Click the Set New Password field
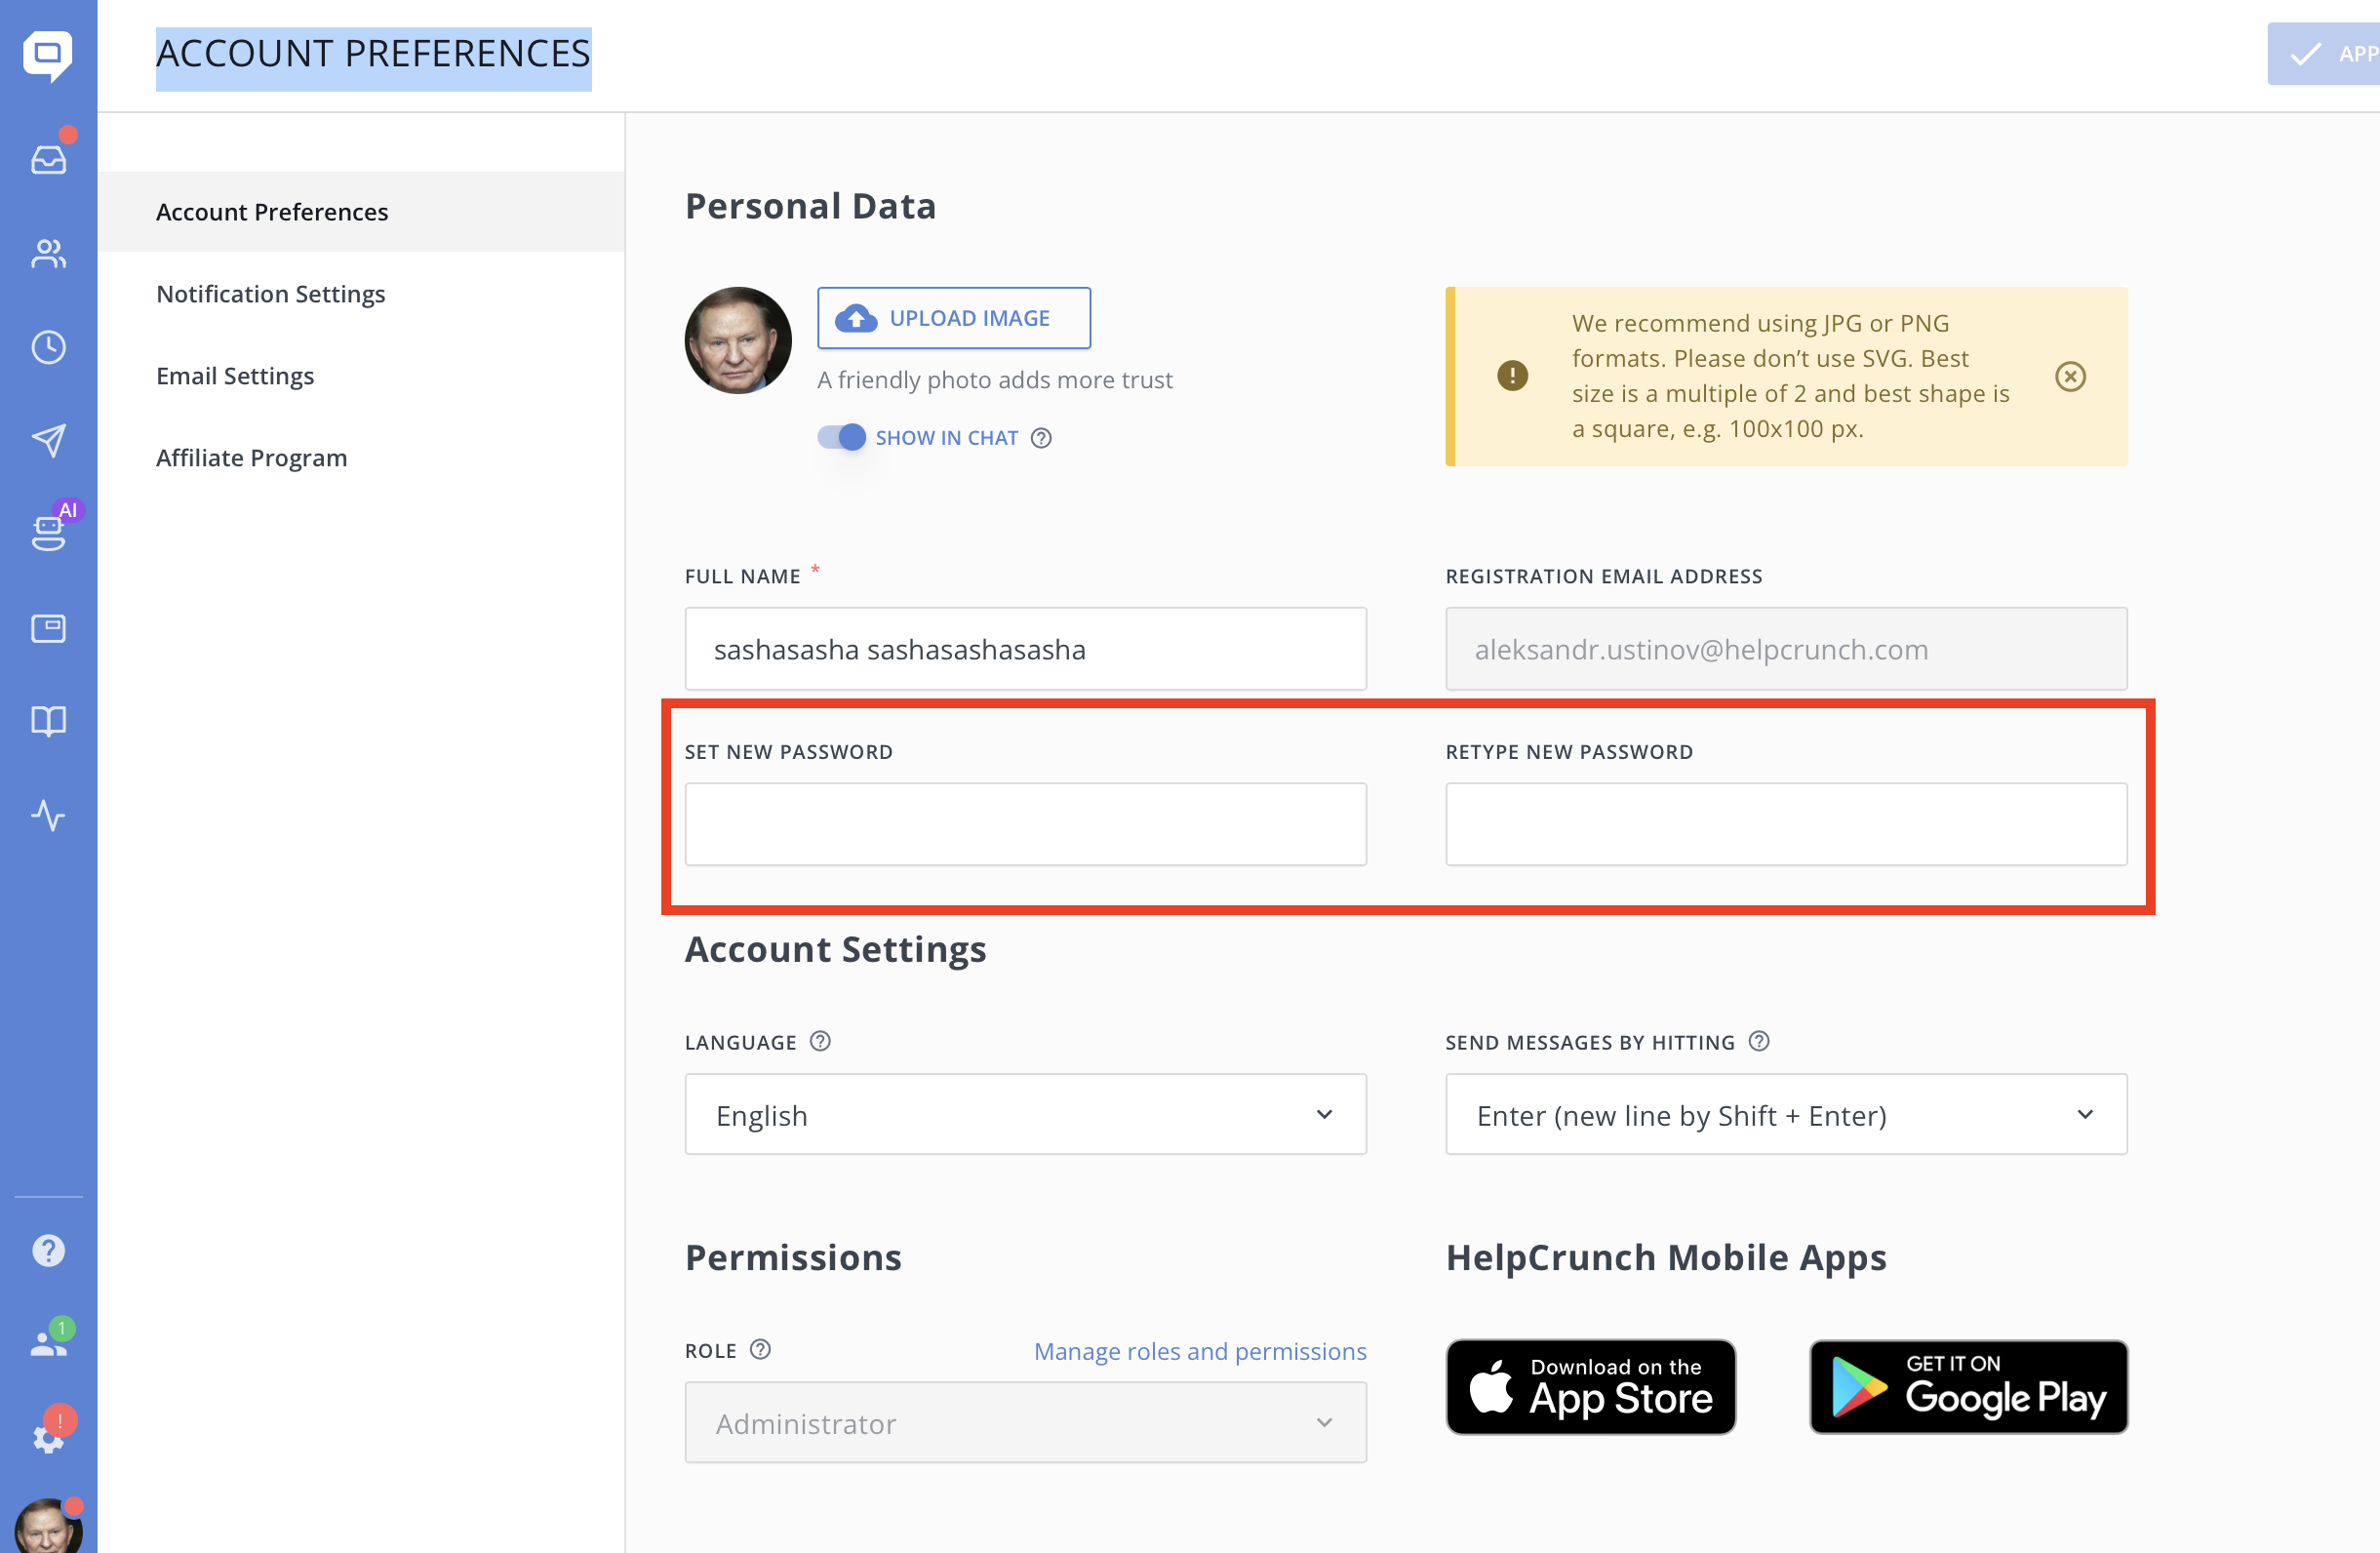 (x=1025, y=823)
